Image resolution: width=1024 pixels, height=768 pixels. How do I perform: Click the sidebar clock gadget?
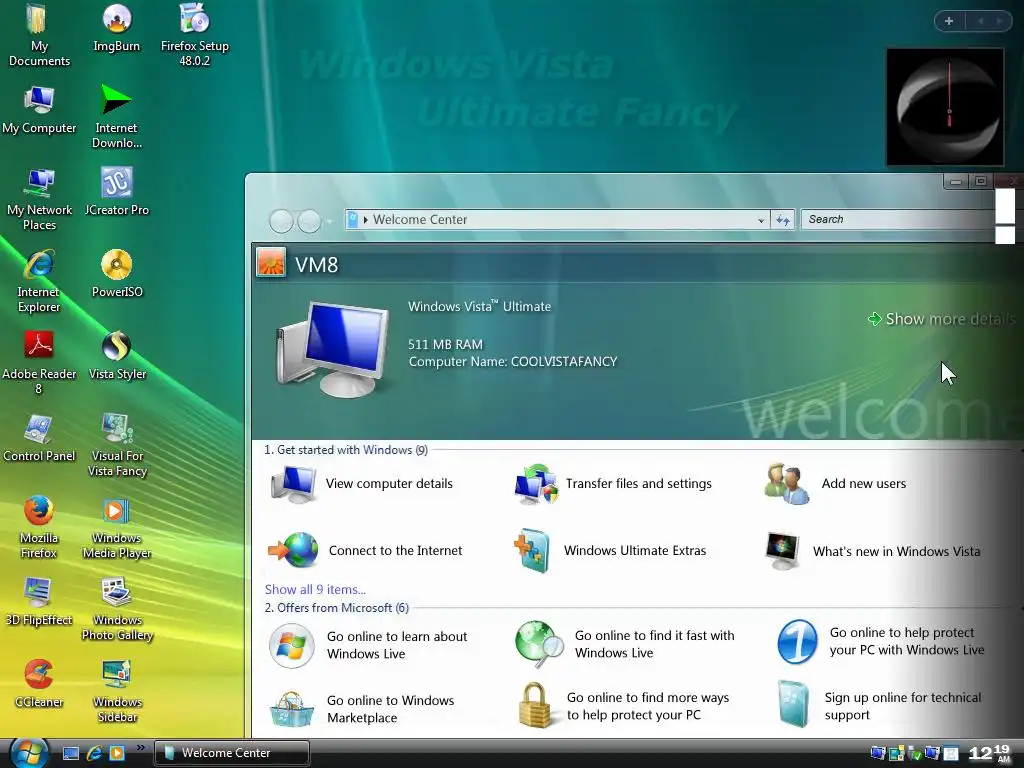(x=944, y=106)
